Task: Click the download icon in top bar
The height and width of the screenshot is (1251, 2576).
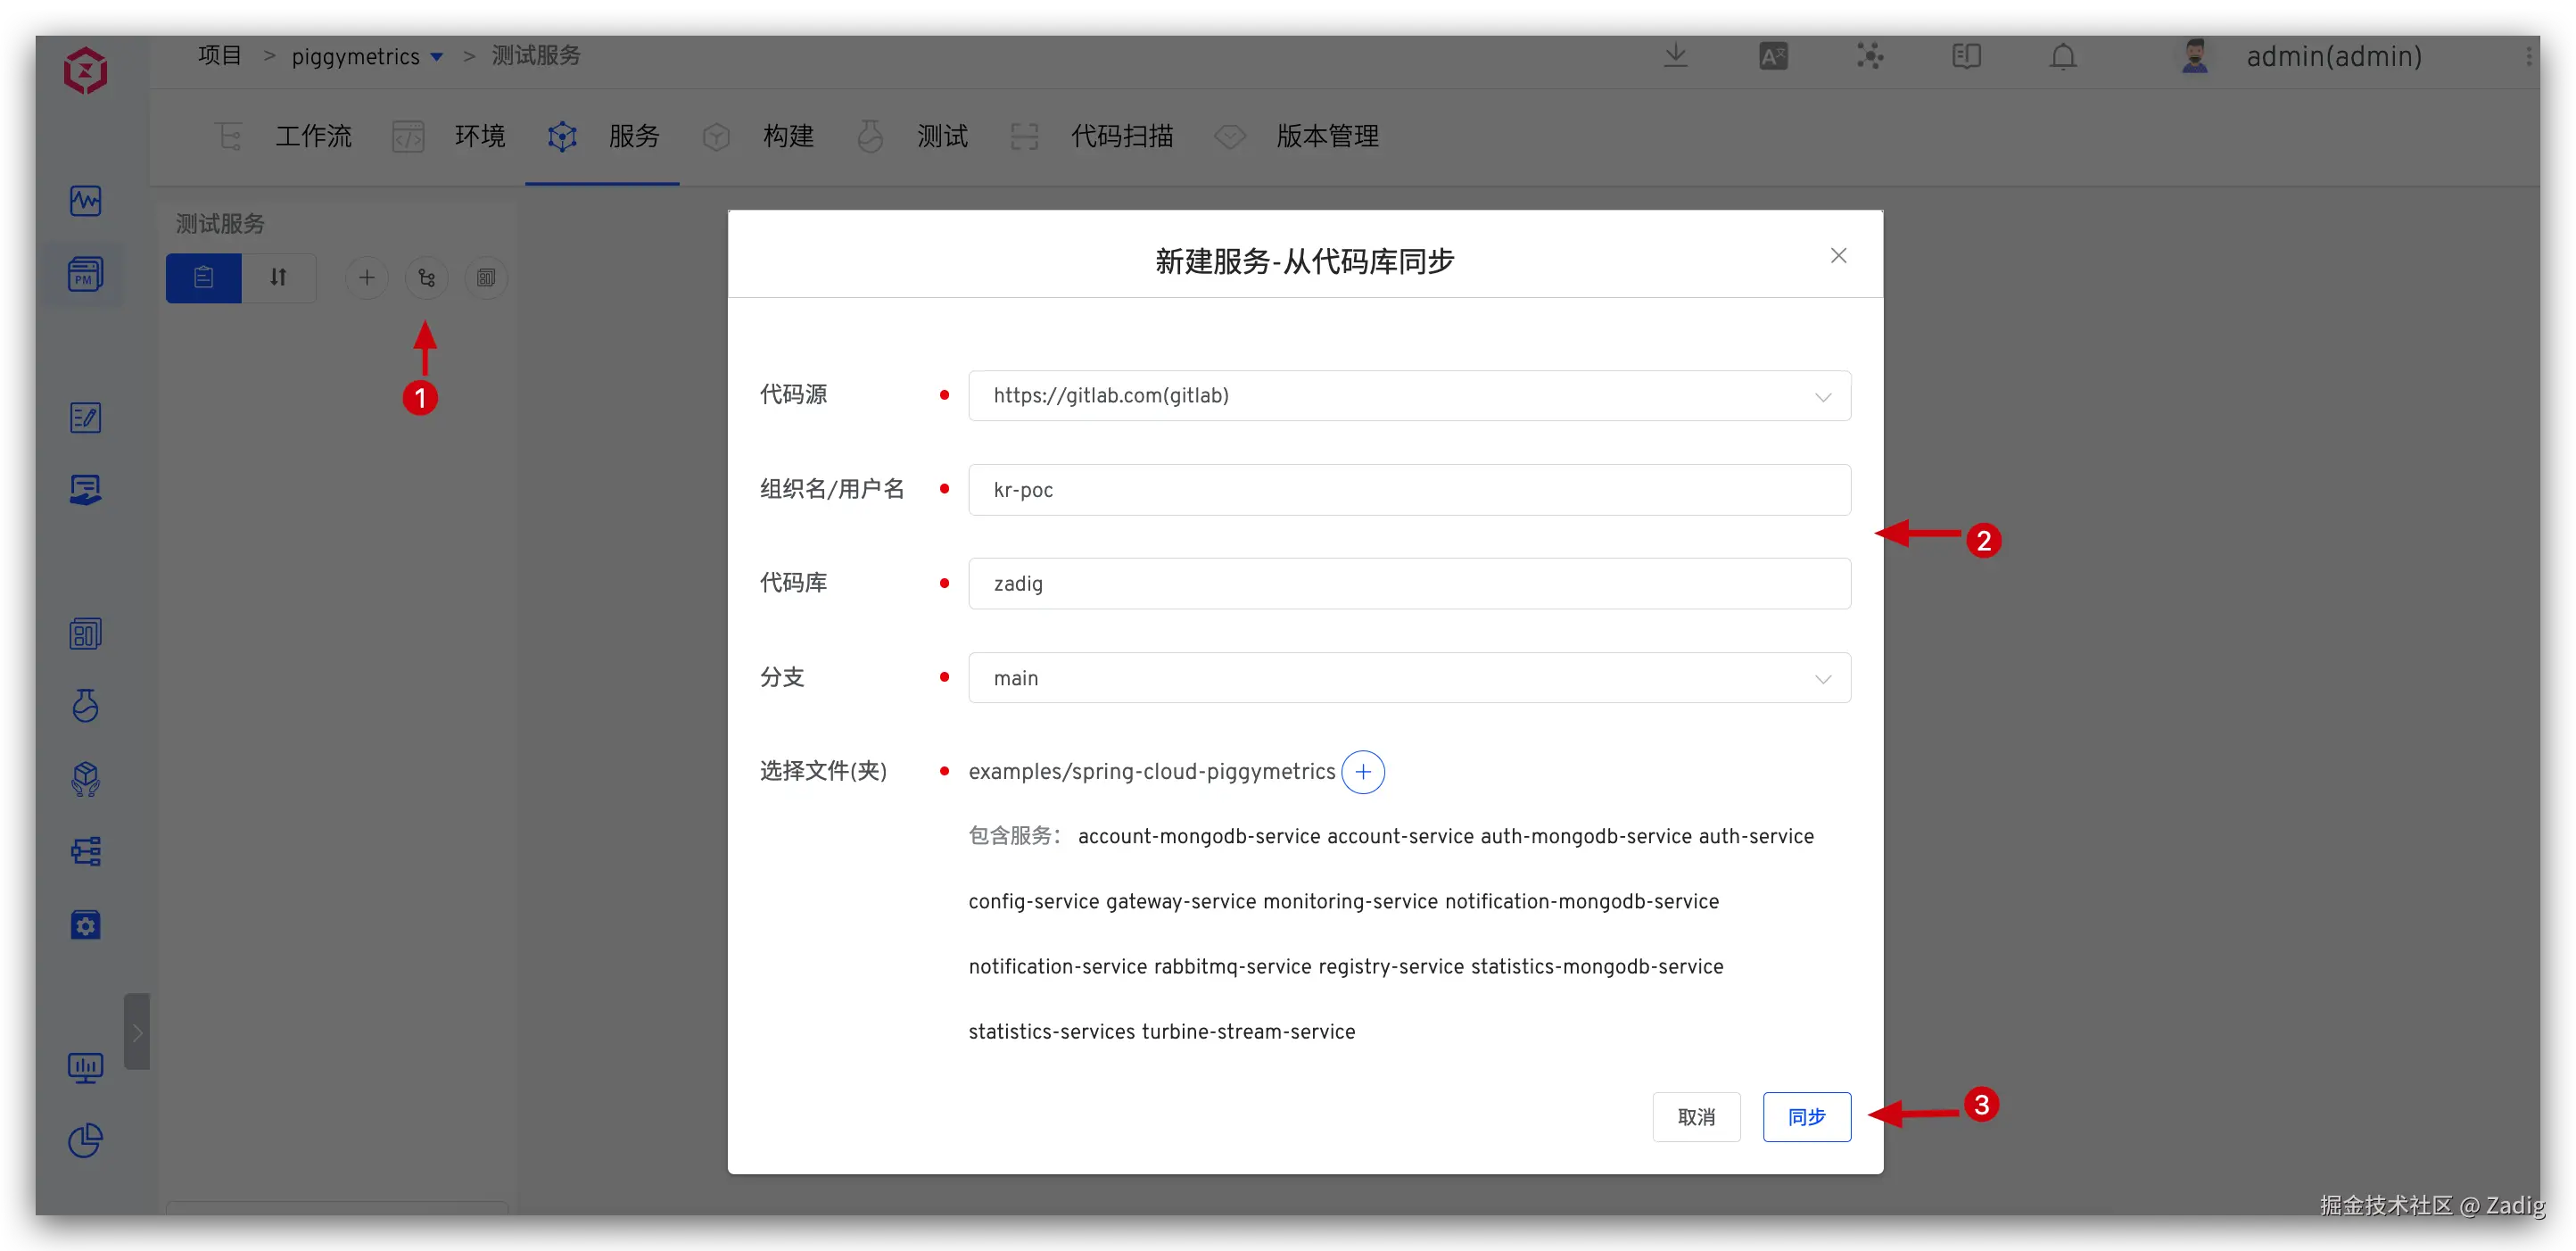Action: 1675,57
